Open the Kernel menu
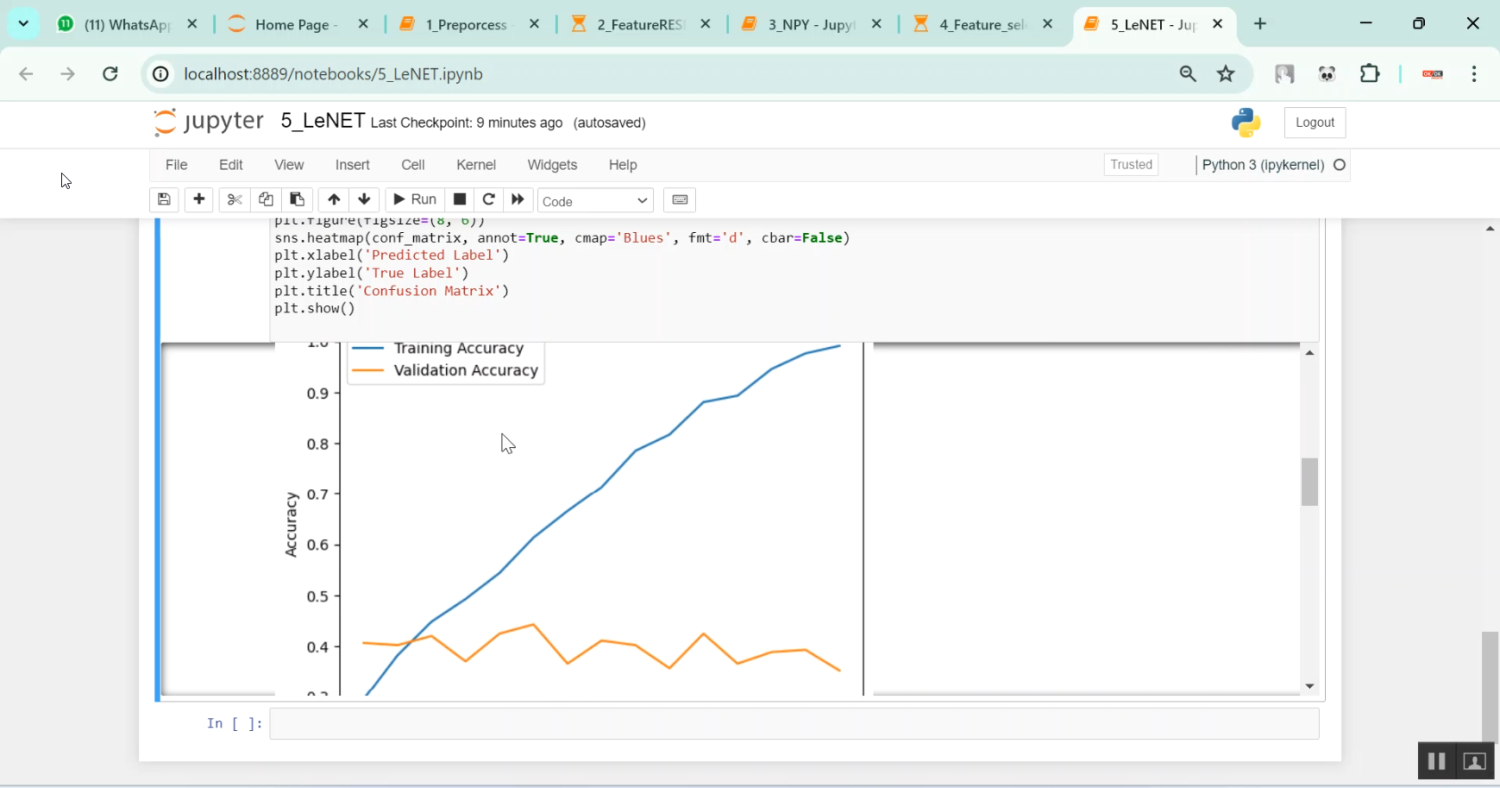Viewport: 1500px width, 788px height. [x=476, y=165]
